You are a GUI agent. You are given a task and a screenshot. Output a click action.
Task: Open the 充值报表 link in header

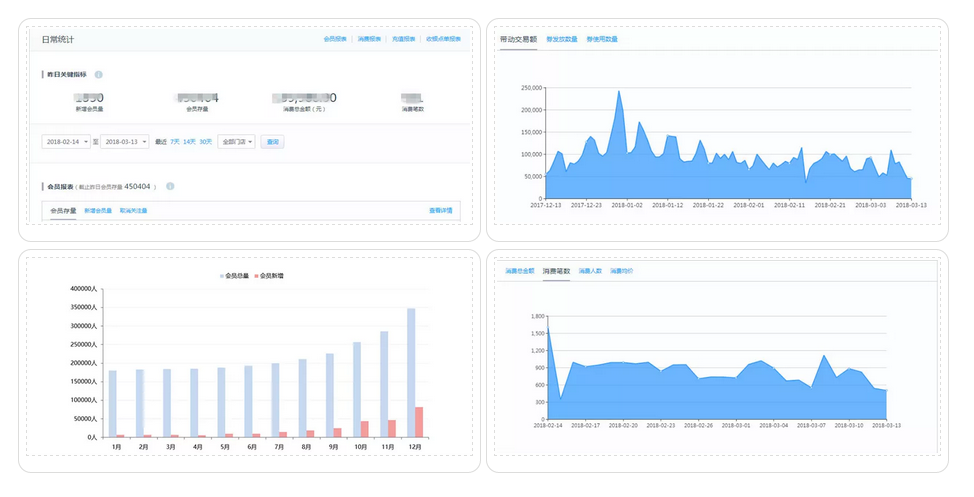point(403,39)
